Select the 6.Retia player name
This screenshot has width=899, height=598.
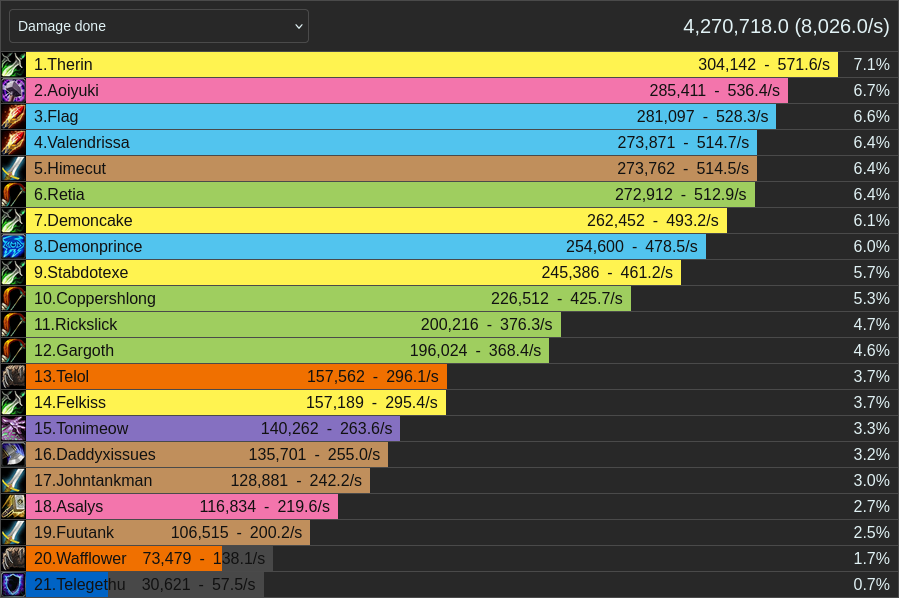(59, 194)
